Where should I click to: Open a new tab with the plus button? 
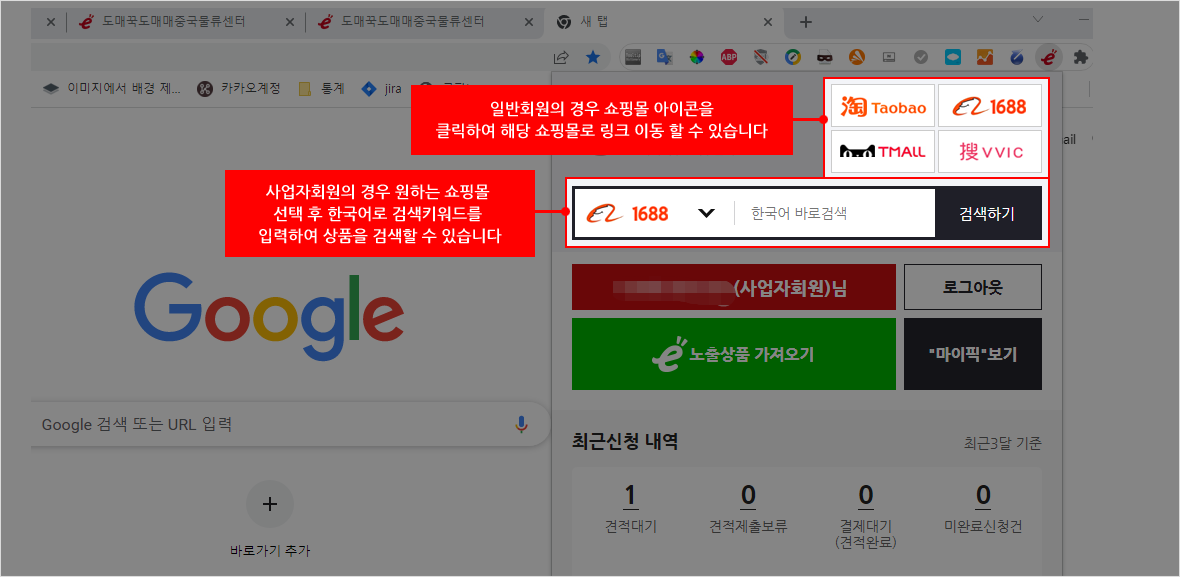click(806, 22)
